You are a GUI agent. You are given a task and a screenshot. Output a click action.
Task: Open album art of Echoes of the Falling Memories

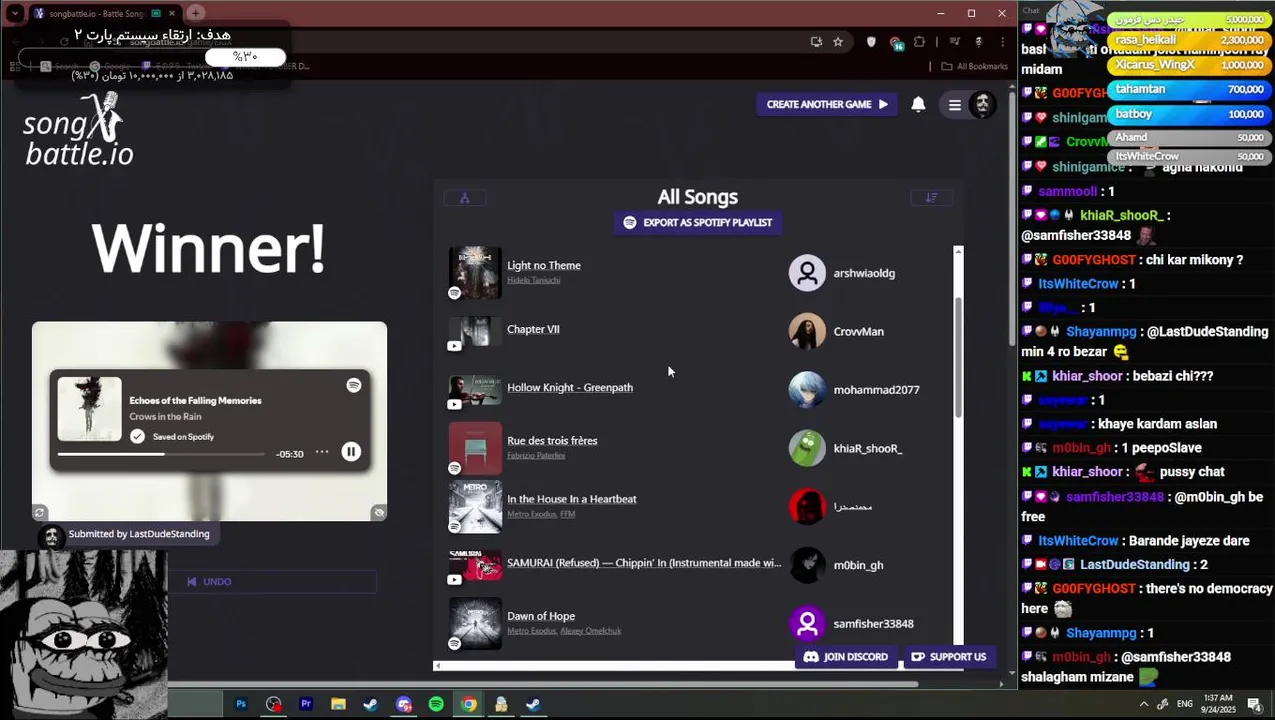pyautogui.click(x=89, y=409)
